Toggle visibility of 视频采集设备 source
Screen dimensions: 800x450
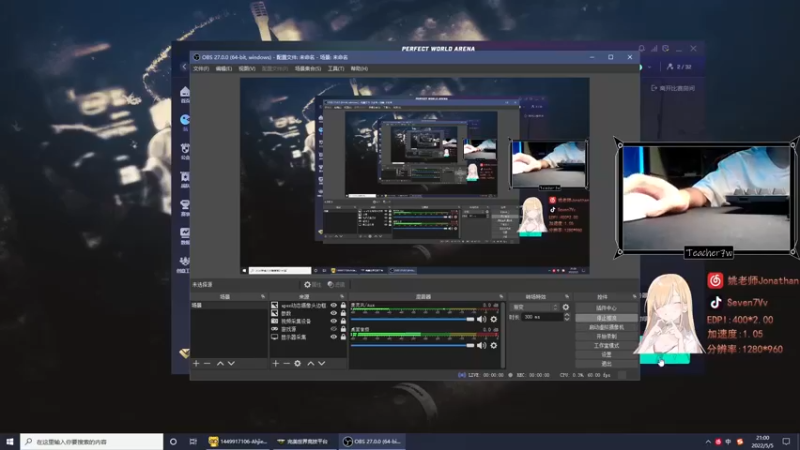click(x=334, y=321)
